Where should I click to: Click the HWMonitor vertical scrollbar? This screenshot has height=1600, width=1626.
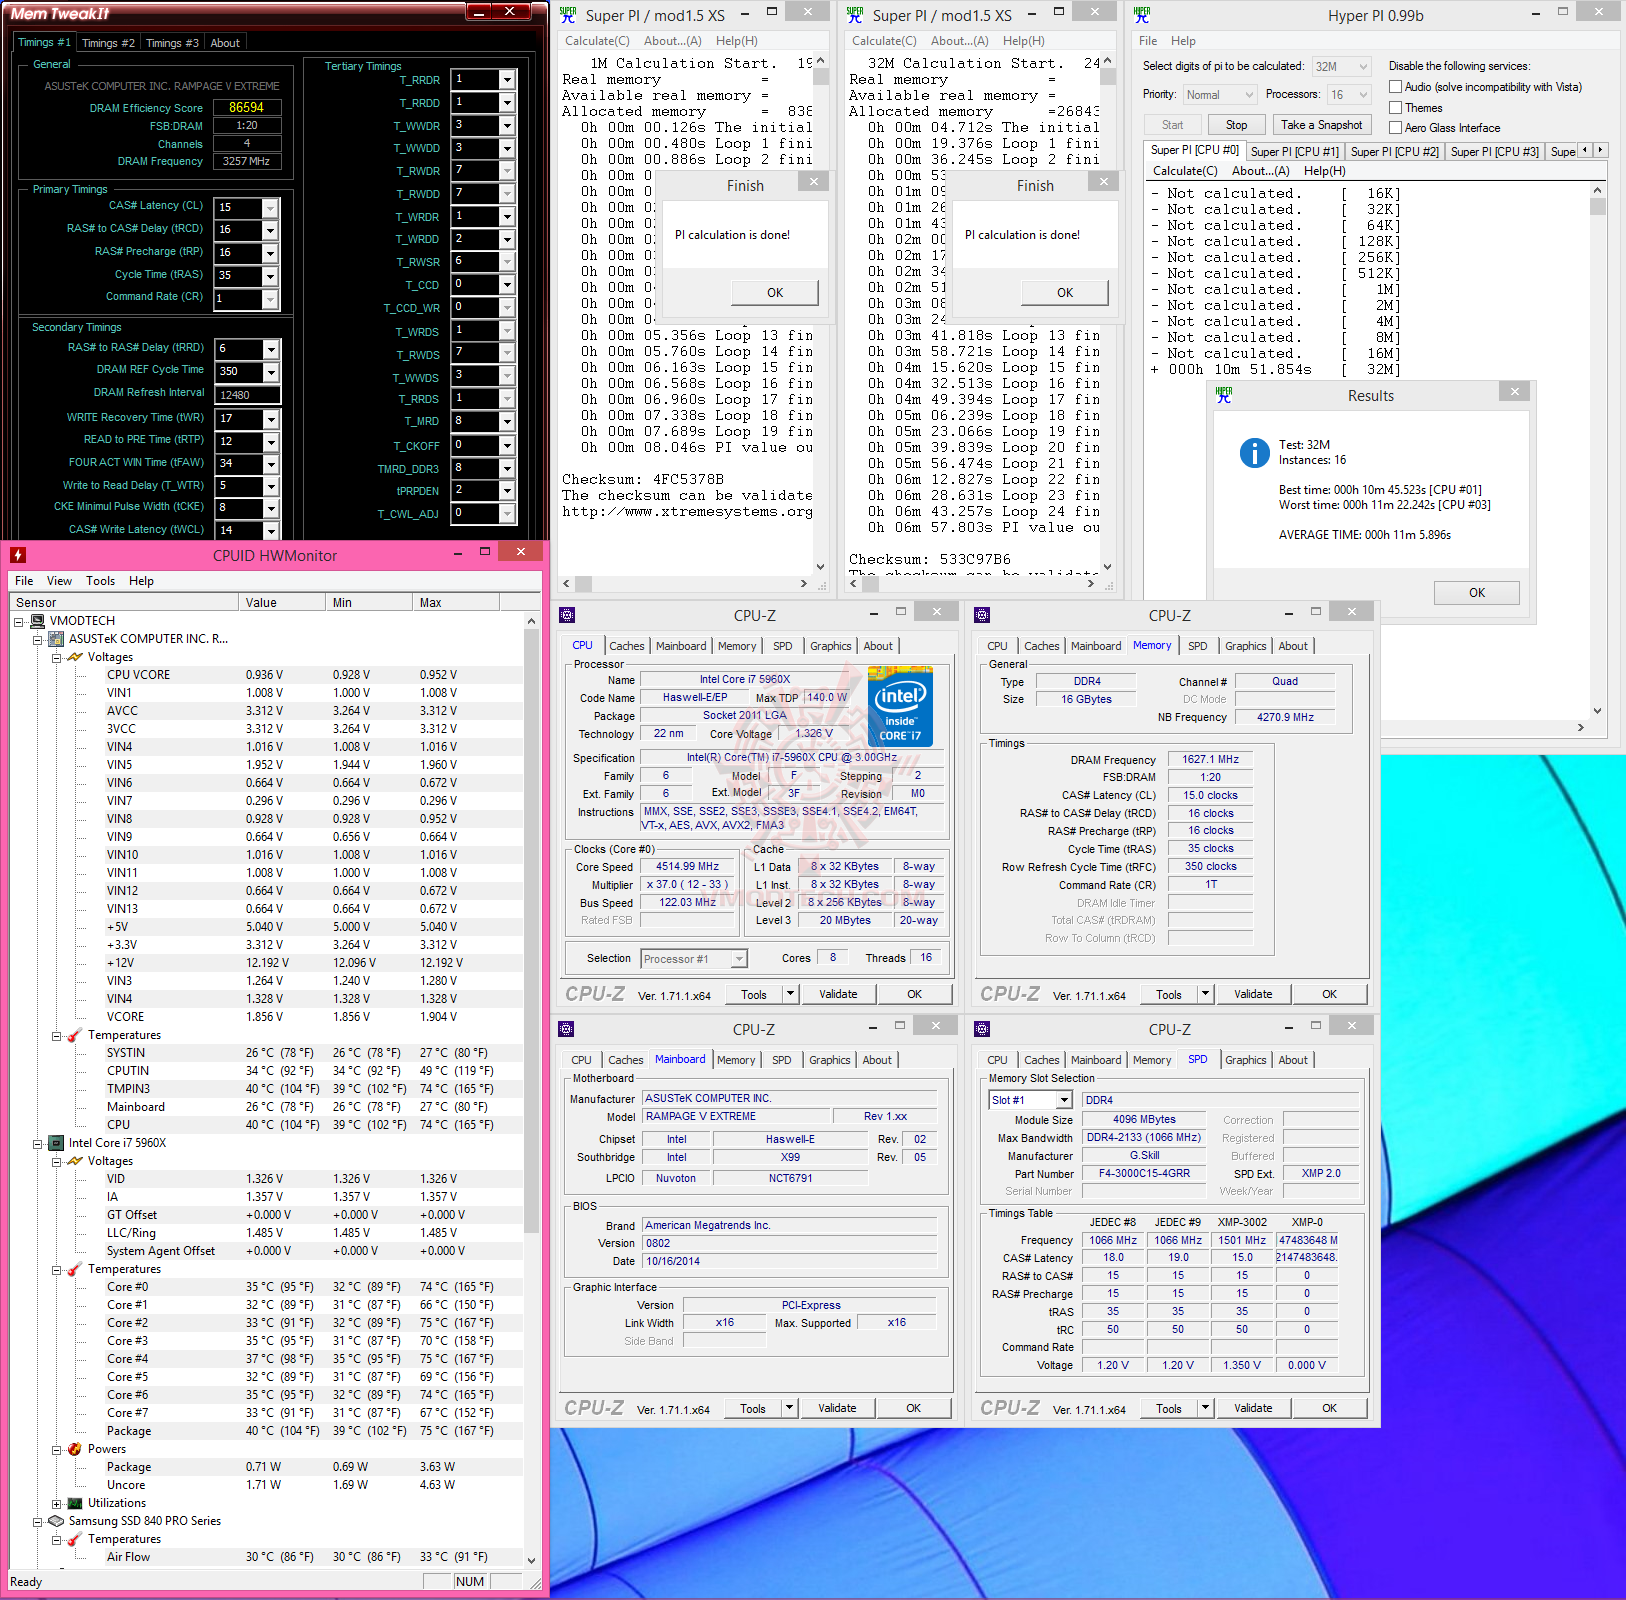[531, 1090]
